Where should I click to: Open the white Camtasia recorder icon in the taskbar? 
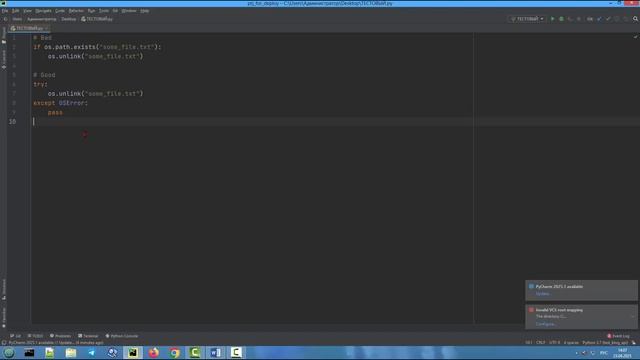click(x=236, y=353)
